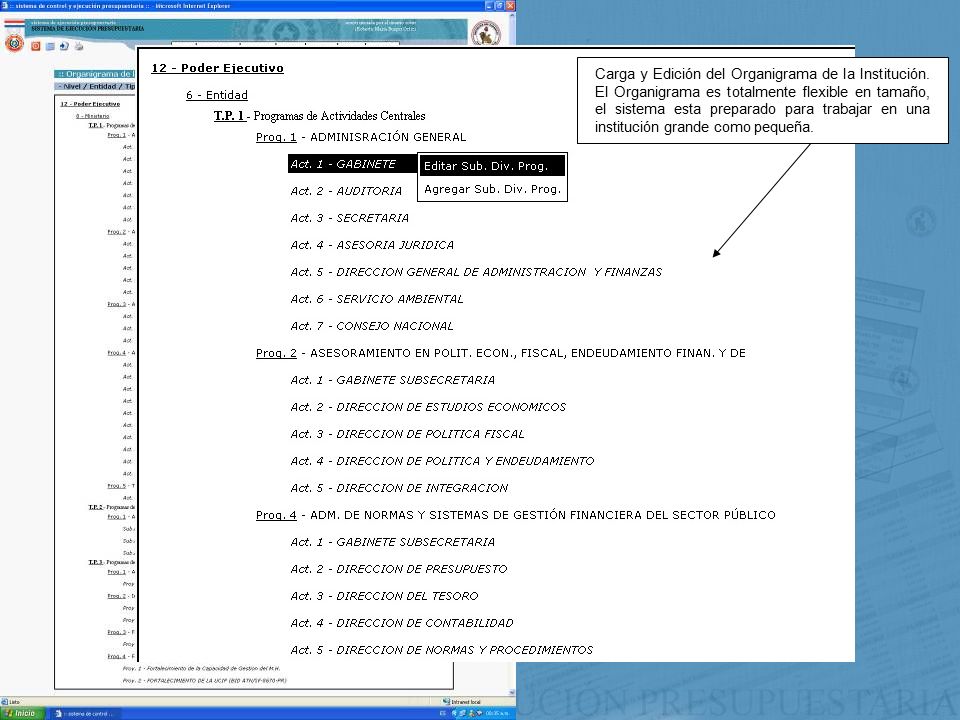Click the 'T.P. 1' programs link
The height and width of the screenshot is (720, 960).
[229, 116]
